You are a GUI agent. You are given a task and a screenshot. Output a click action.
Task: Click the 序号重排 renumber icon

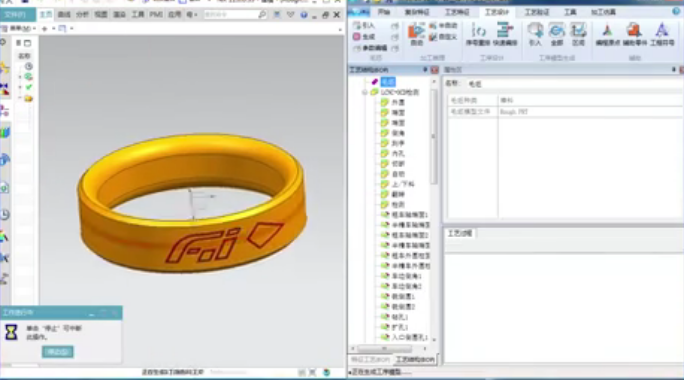coord(478,34)
